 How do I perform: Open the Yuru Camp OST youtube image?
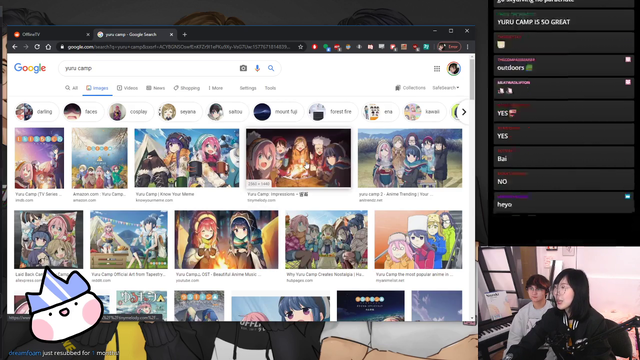pos(226,240)
